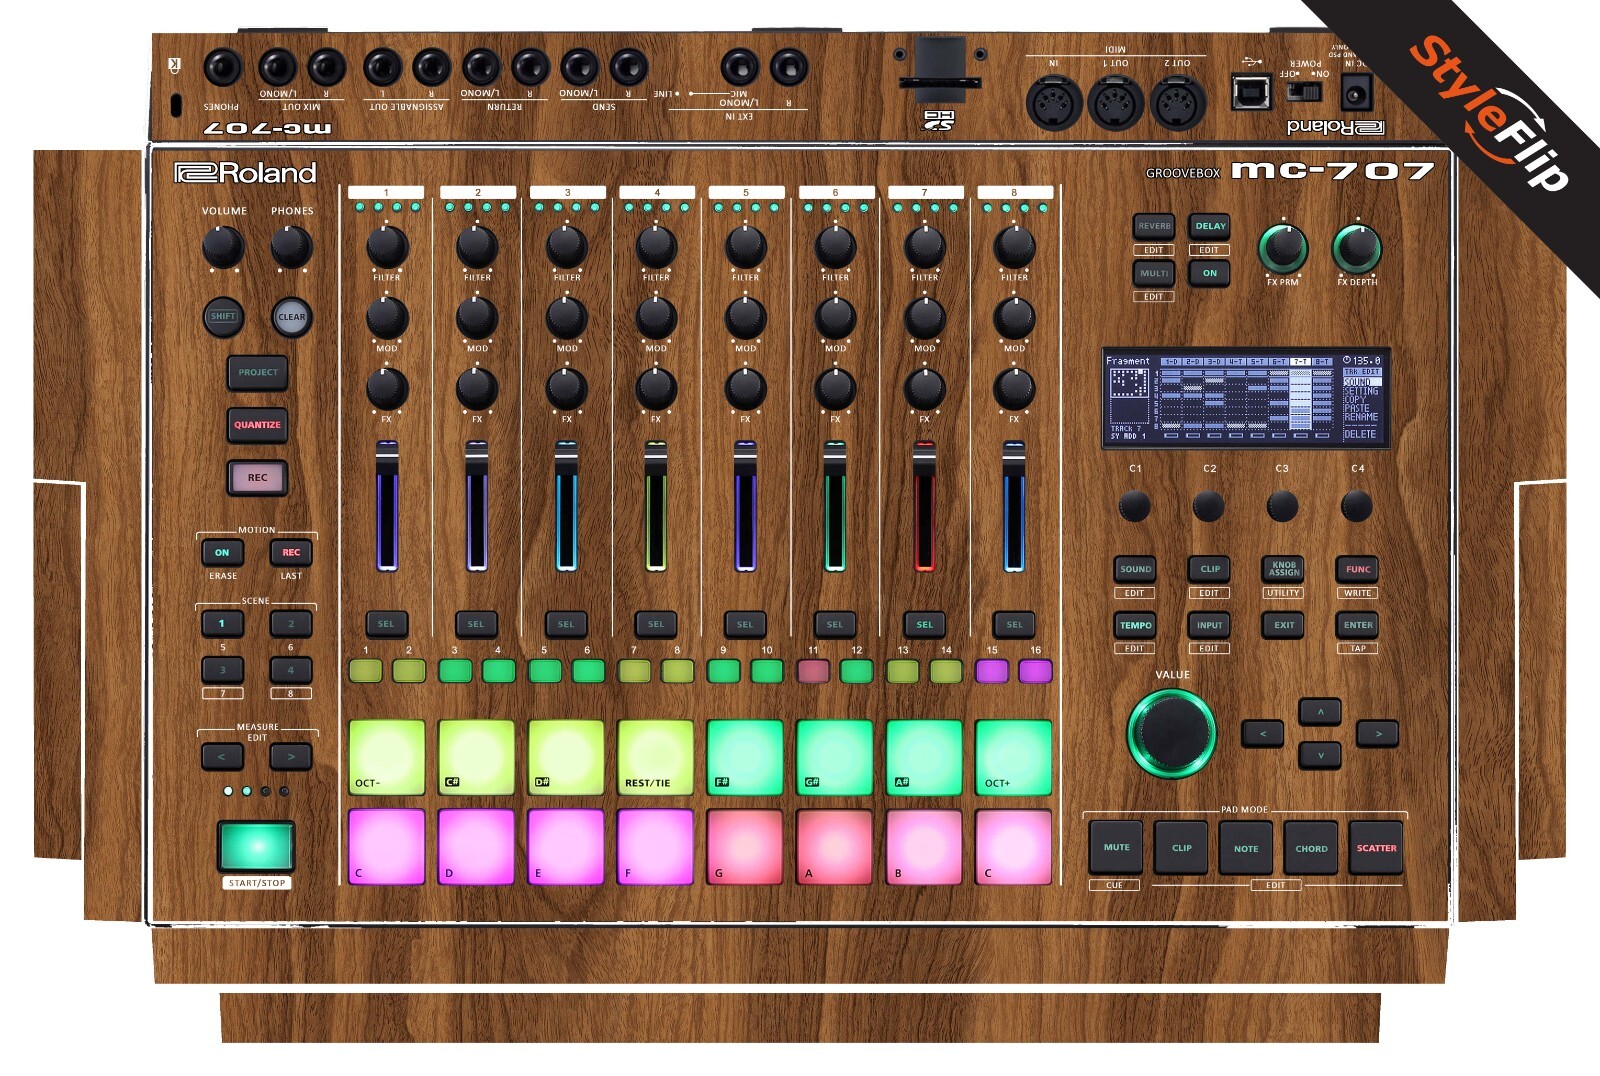Open CLIP button beside SOUND

[1210, 569]
